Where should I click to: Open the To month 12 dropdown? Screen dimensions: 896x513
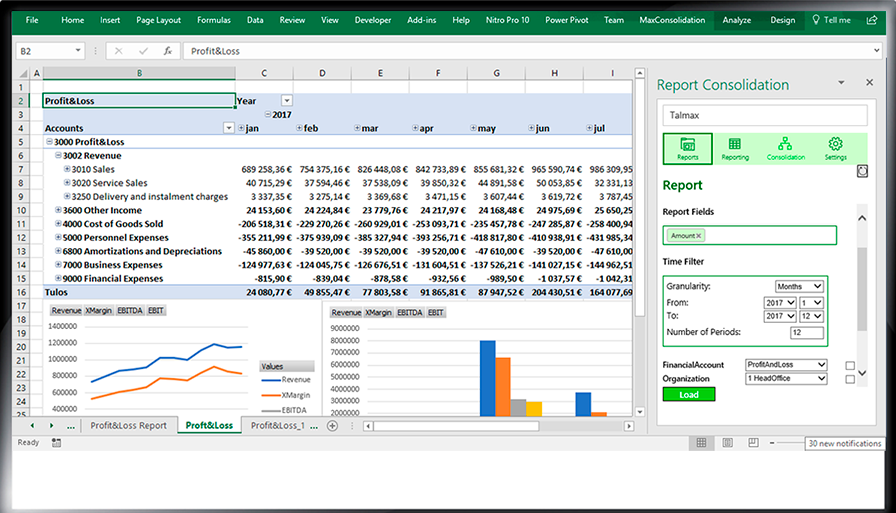pyautogui.click(x=811, y=316)
